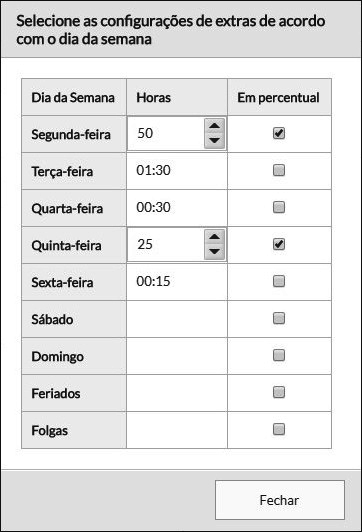Increase Segunda-feira value with up arrow
The height and width of the screenshot is (532, 362).
[214, 126]
